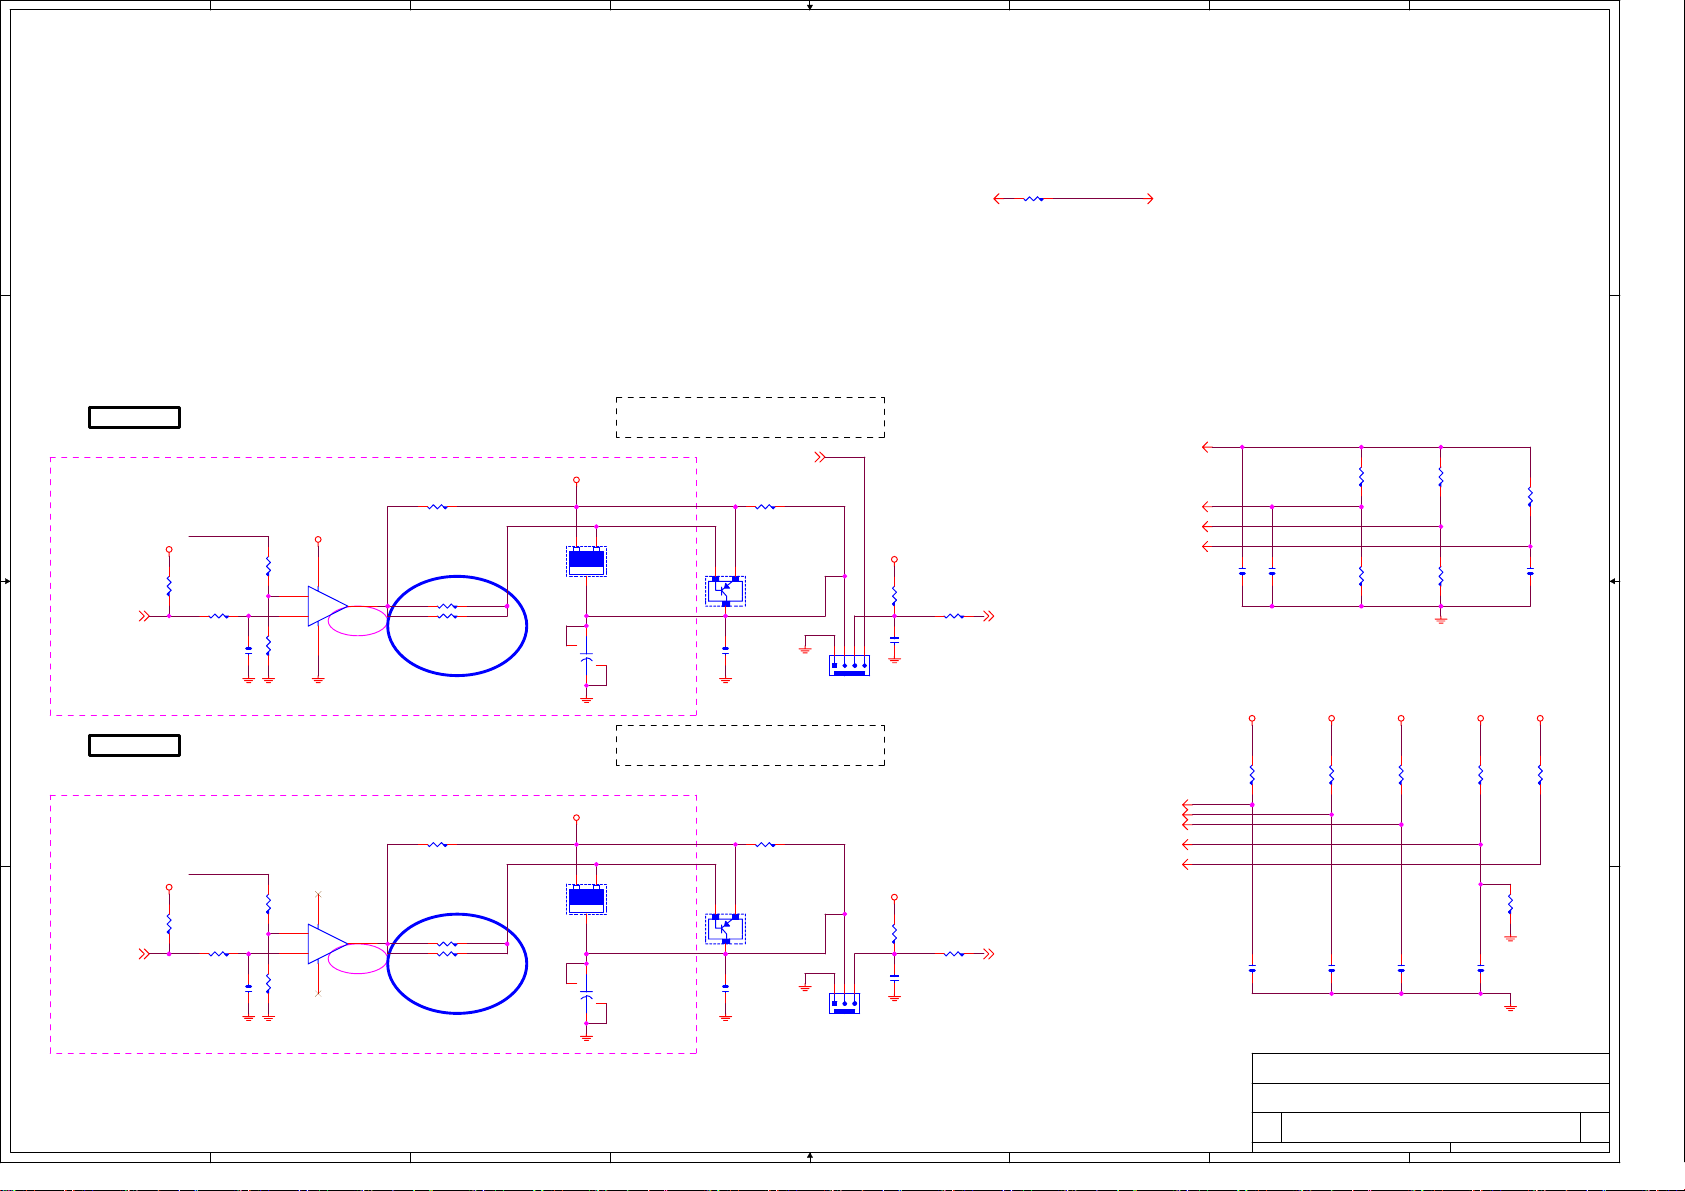Select the four-pin connector header symbol
Image resolution: width=1685 pixels, height=1191 pixels.
849,666
